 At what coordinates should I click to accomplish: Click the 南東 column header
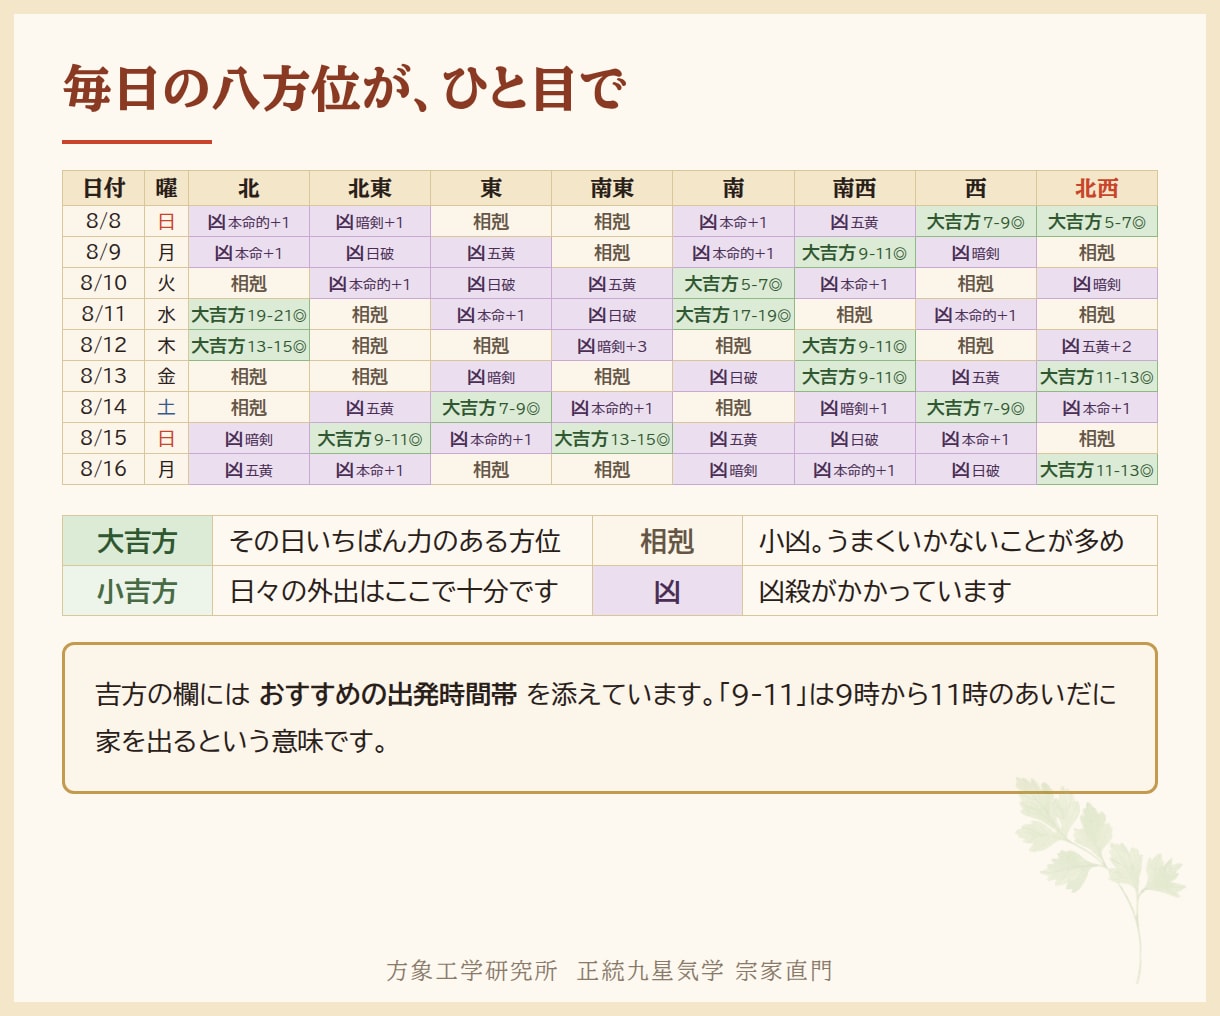pos(612,188)
